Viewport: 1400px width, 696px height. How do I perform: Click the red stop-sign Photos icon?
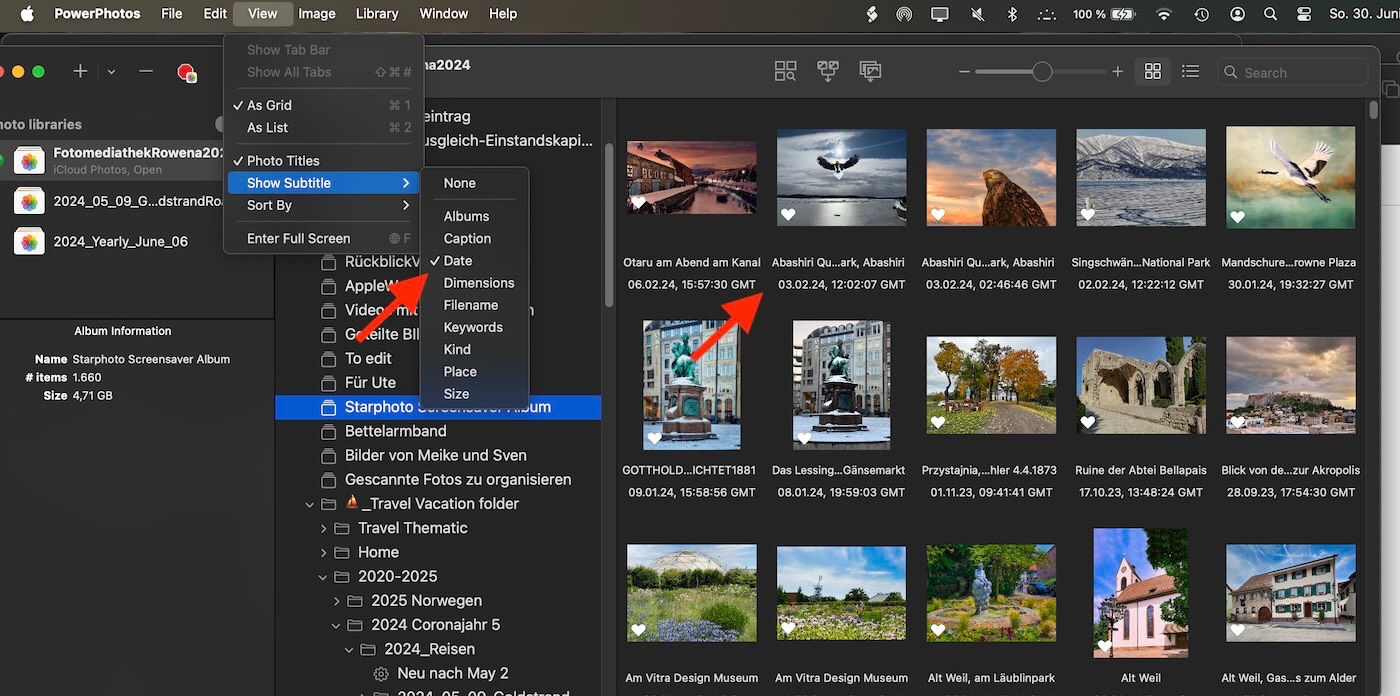tap(186, 72)
